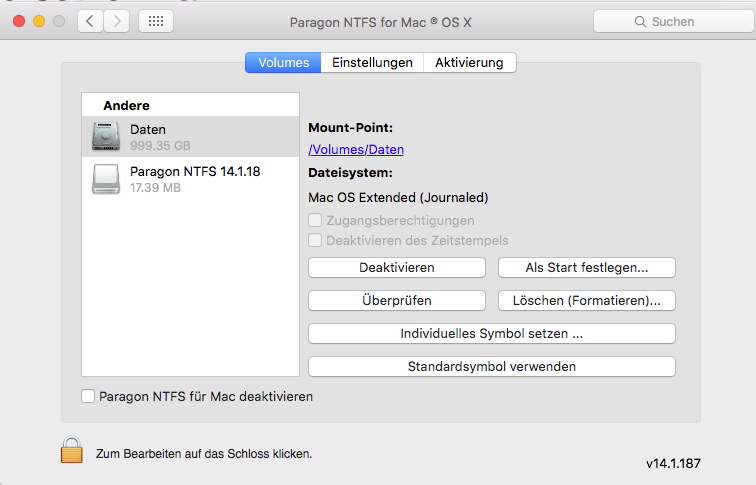Click the Paragon NTFS 14.1.18 disk icon

point(106,179)
